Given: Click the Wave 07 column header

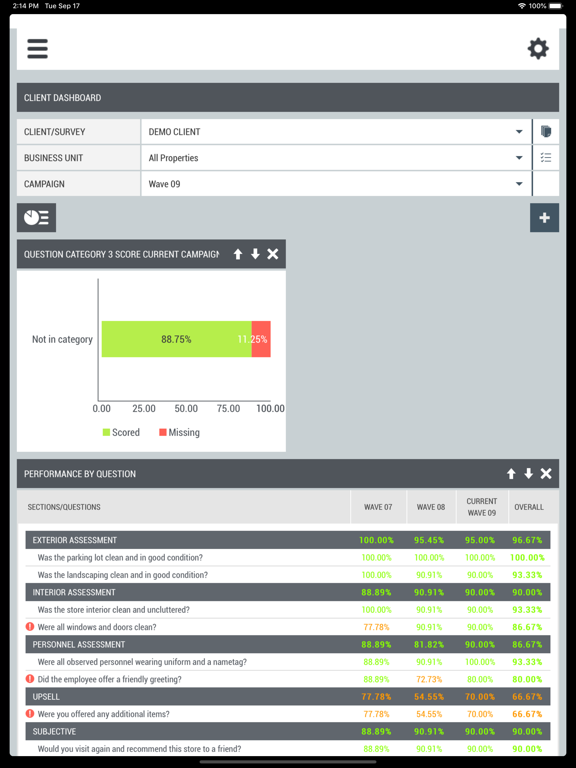Looking at the screenshot, I should coord(378,507).
